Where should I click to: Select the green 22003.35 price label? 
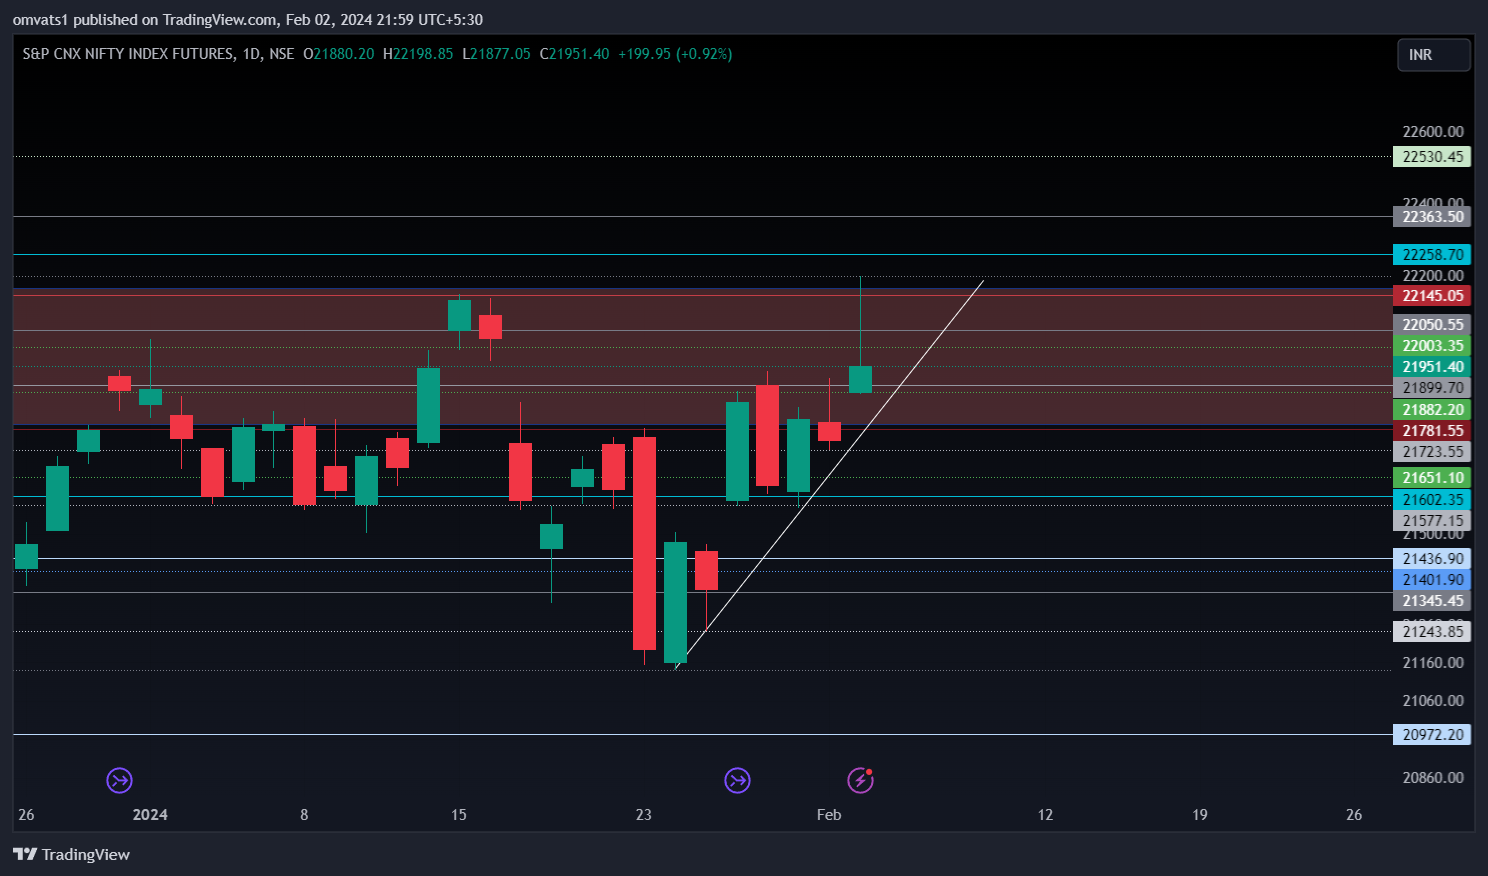1432,346
